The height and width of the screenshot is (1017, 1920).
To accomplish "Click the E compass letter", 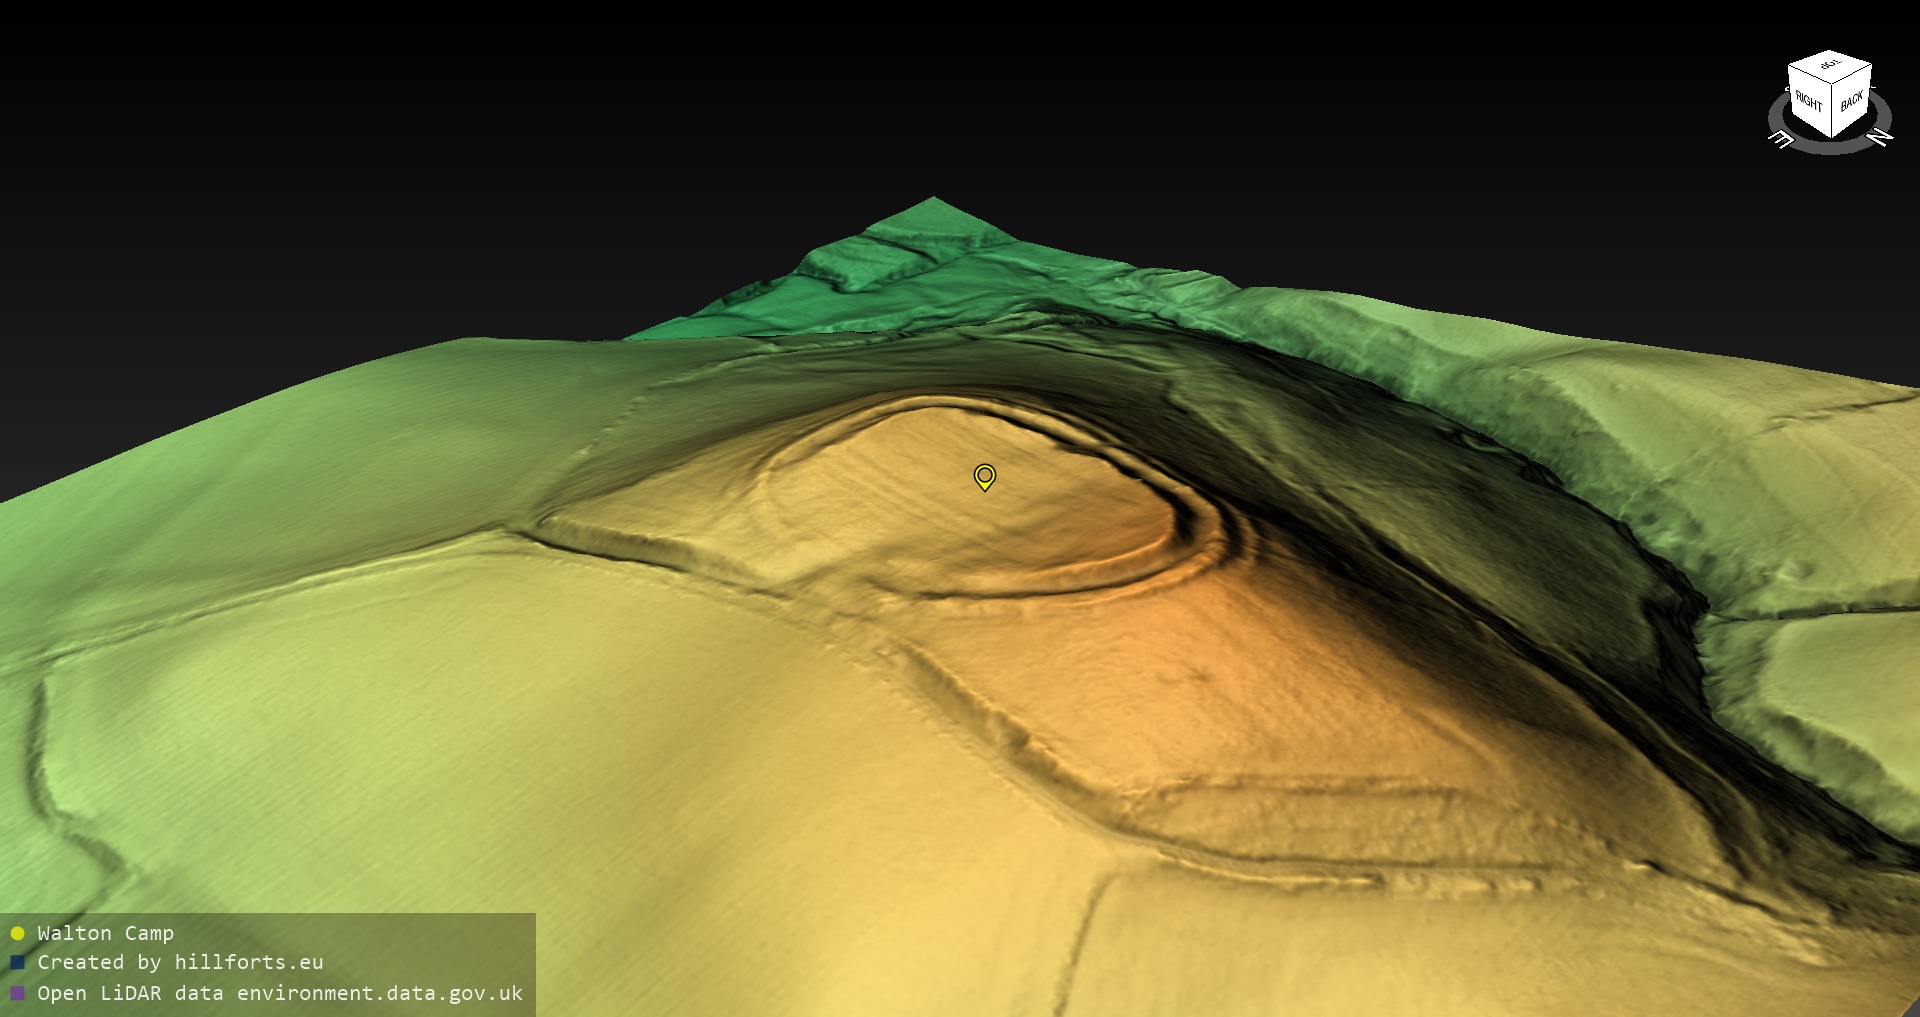I will pos(1781,139).
